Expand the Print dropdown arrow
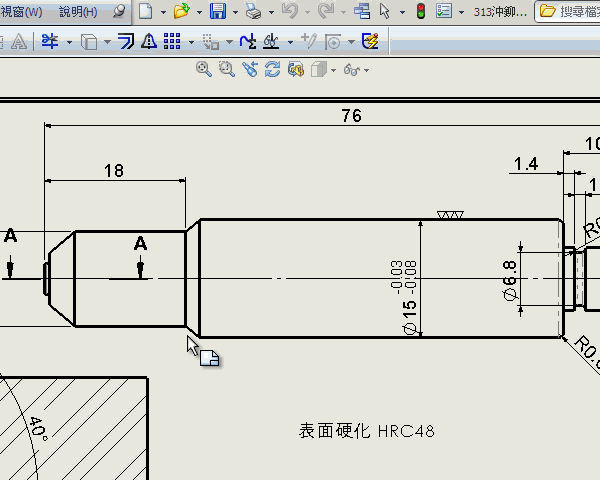The width and height of the screenshot is (600, 480). click(271, 12)
